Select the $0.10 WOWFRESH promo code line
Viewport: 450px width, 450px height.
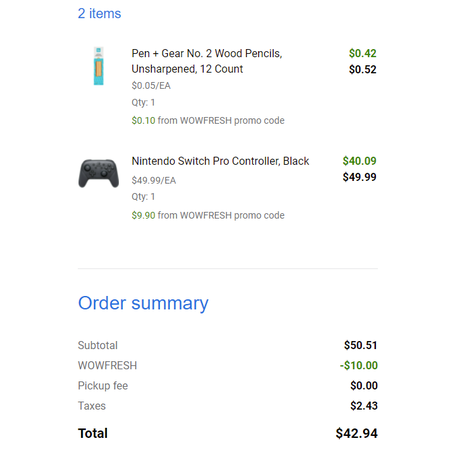click(208, 120)
